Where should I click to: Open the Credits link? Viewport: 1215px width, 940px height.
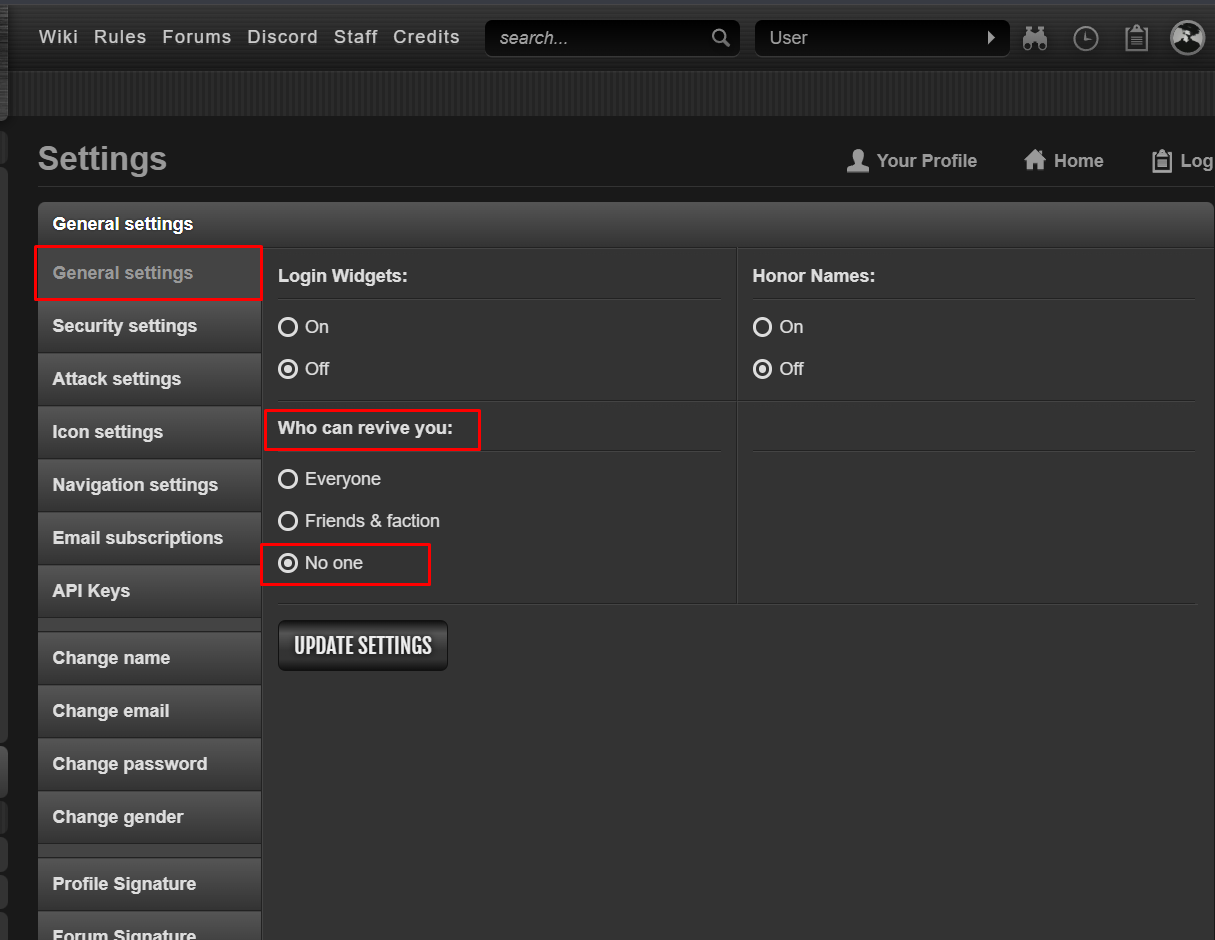click(427, 37)
